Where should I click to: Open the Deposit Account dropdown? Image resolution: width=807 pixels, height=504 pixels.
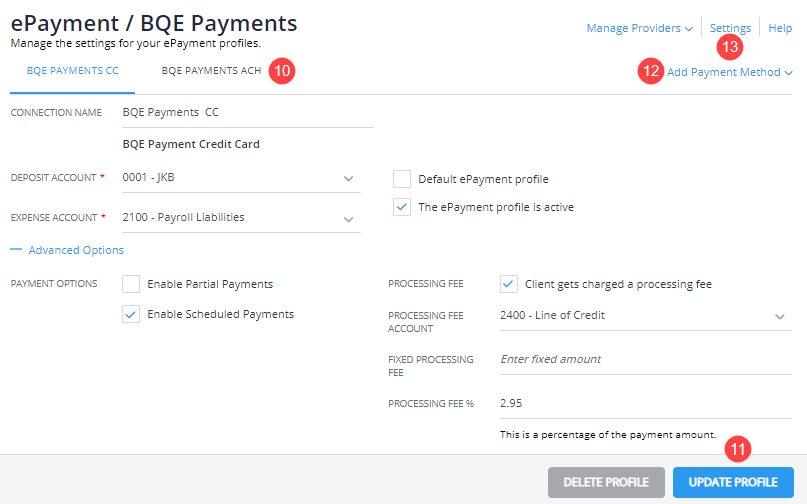[x=241, y=178]
